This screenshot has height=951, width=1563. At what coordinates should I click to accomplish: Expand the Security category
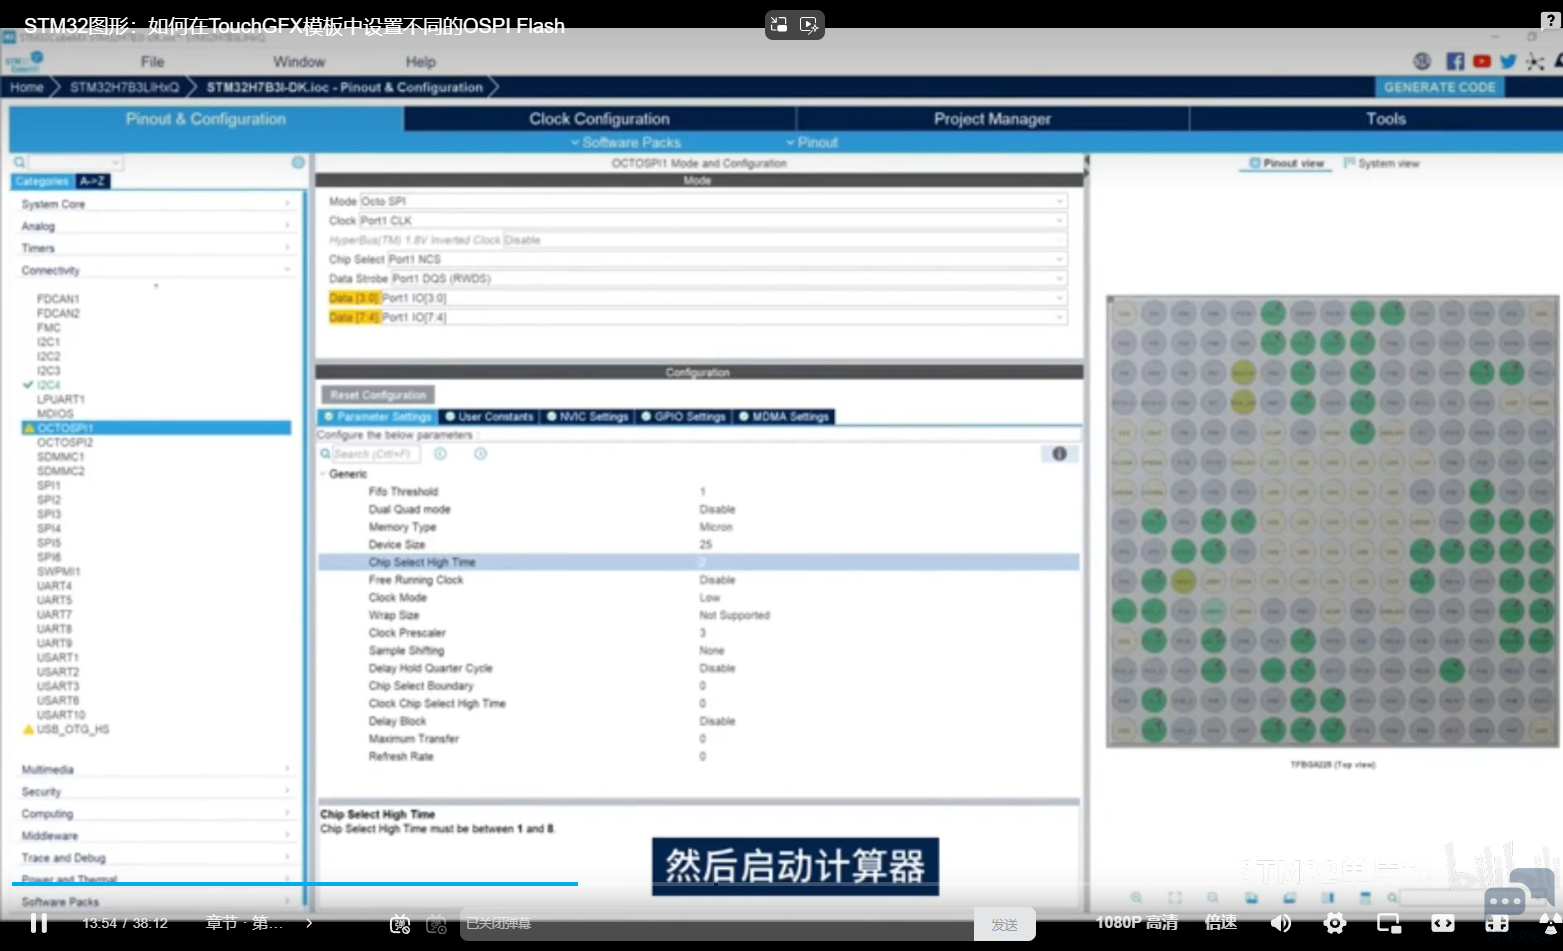pyautogui.click(x=155, y=791)
